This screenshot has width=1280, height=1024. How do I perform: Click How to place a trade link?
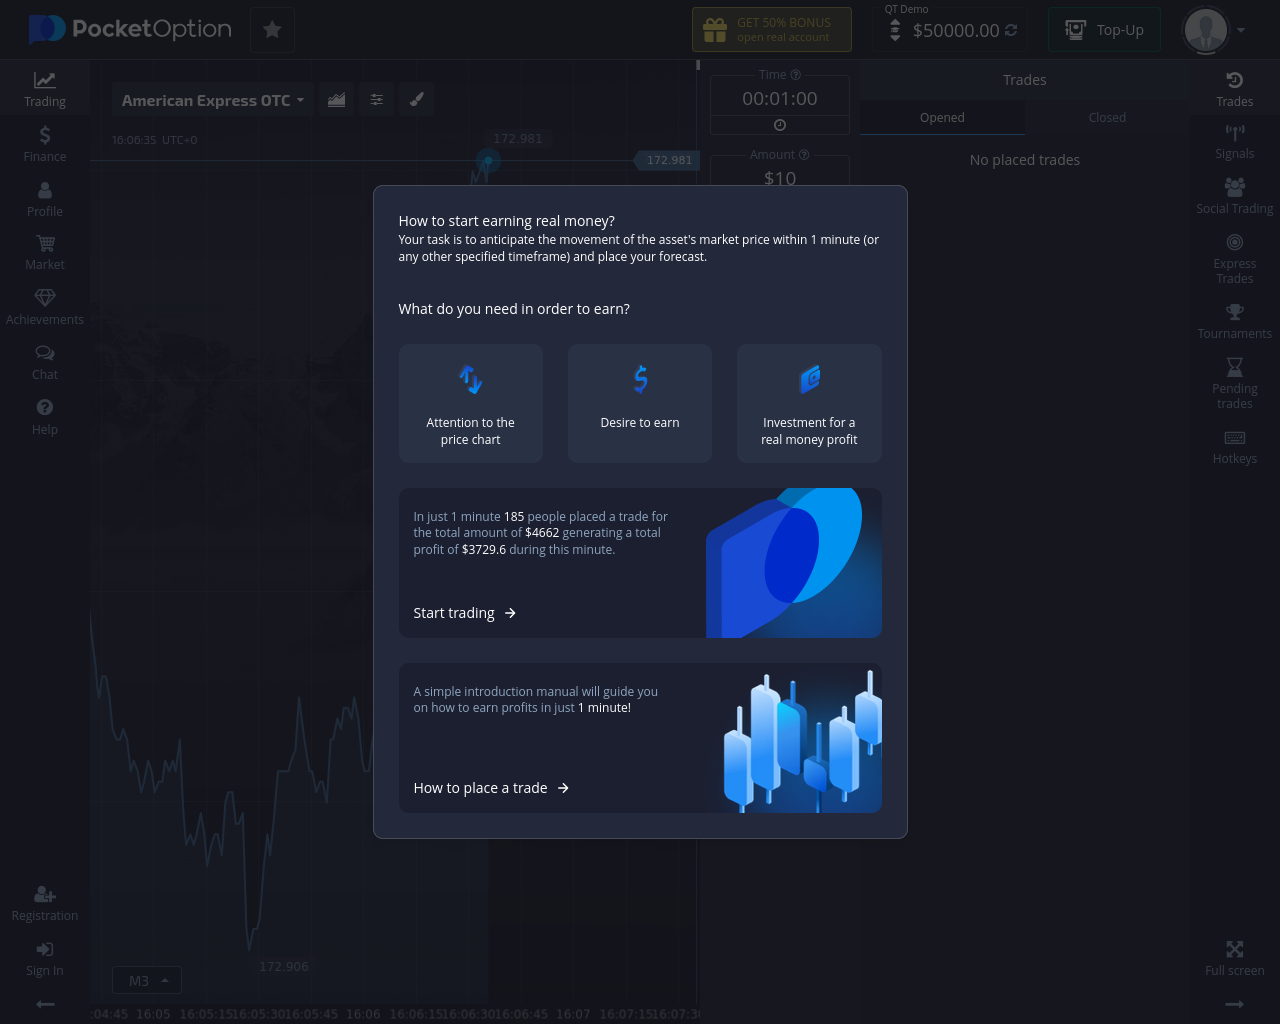(x=492, y=788)
